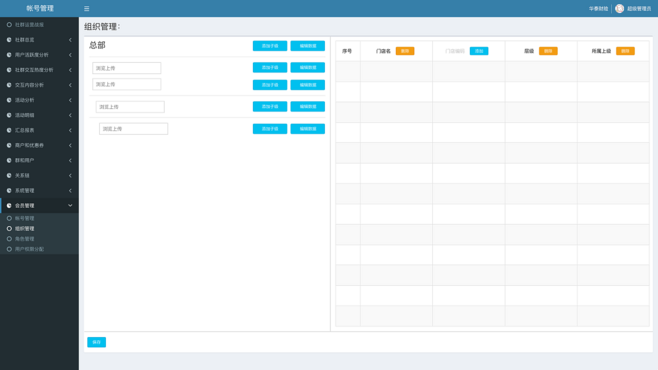The height and width of the screenshot is (370, 658).
Task: Click the blue button in the 门店编码 header
Action: [x=479, y=51]
